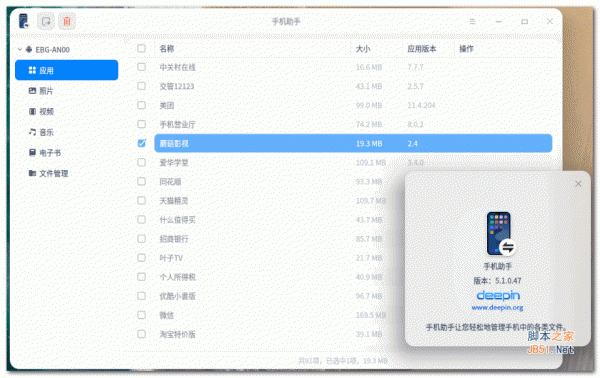Select the 个人所得税 app name

[x=178, y=277]
